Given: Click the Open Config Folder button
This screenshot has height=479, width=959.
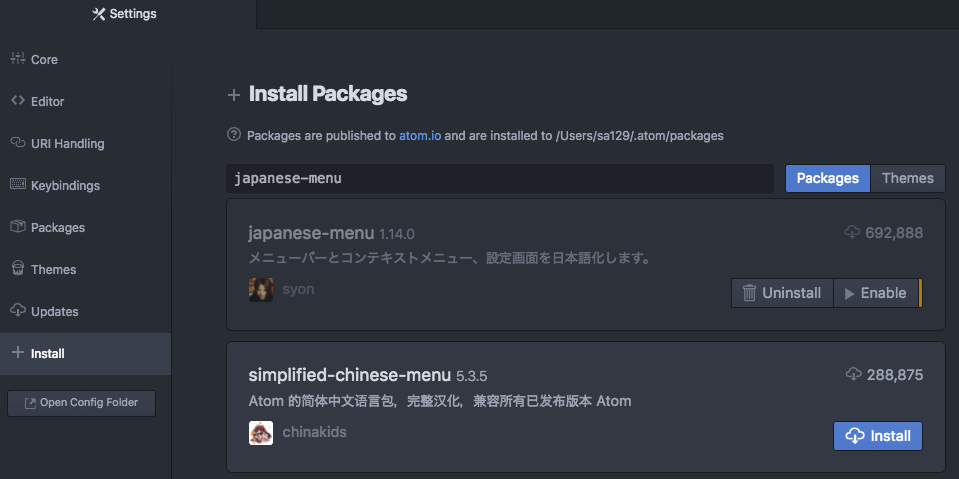Looking at the screenshot, I should click(81, 403).
